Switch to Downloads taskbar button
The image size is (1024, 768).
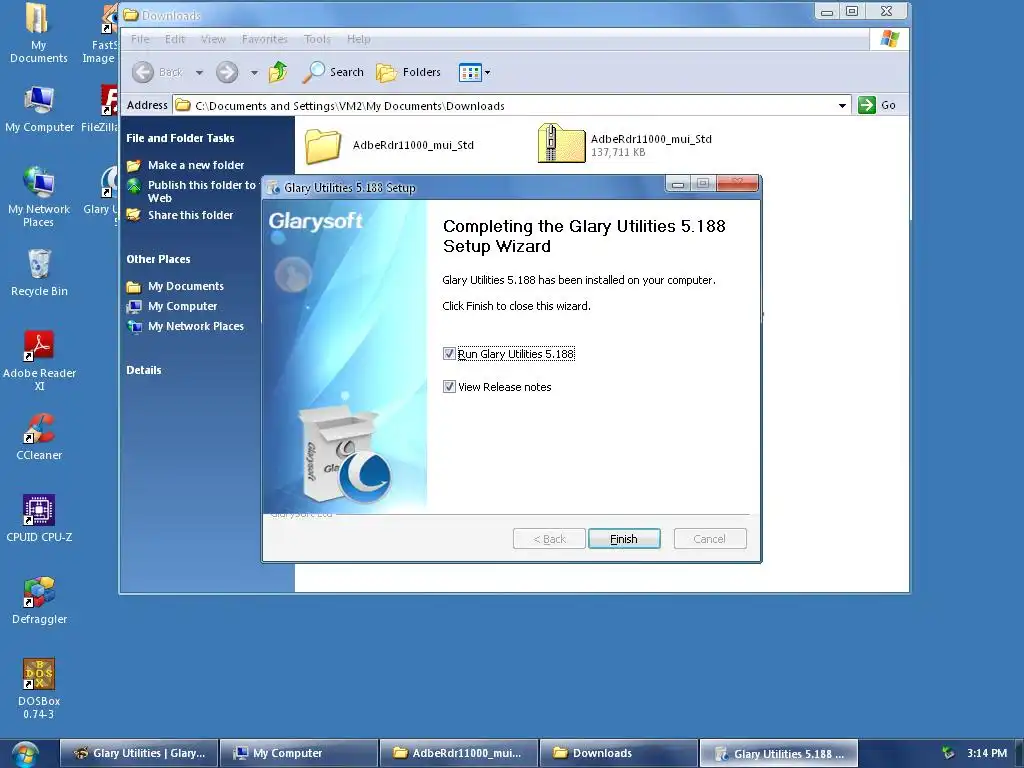point(618,753)
